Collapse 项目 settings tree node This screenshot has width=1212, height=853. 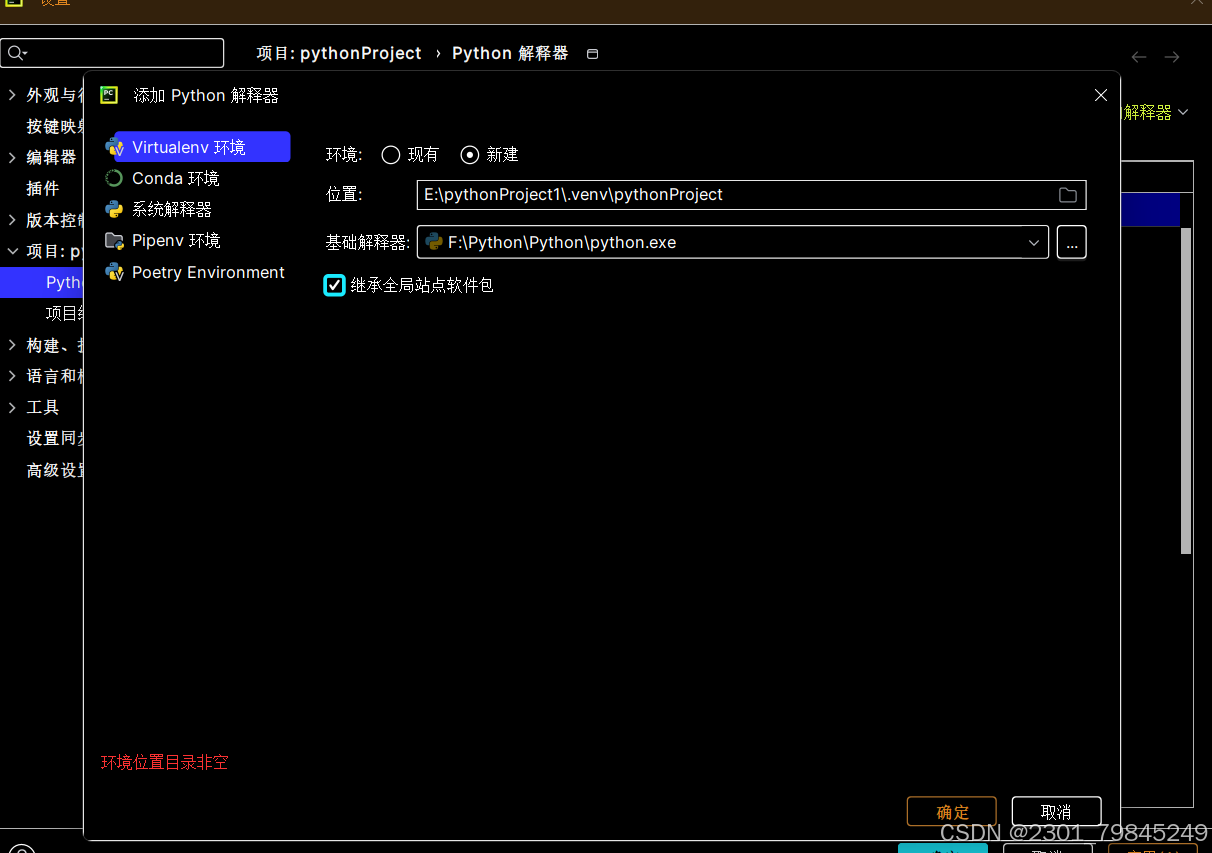[12, 251]
